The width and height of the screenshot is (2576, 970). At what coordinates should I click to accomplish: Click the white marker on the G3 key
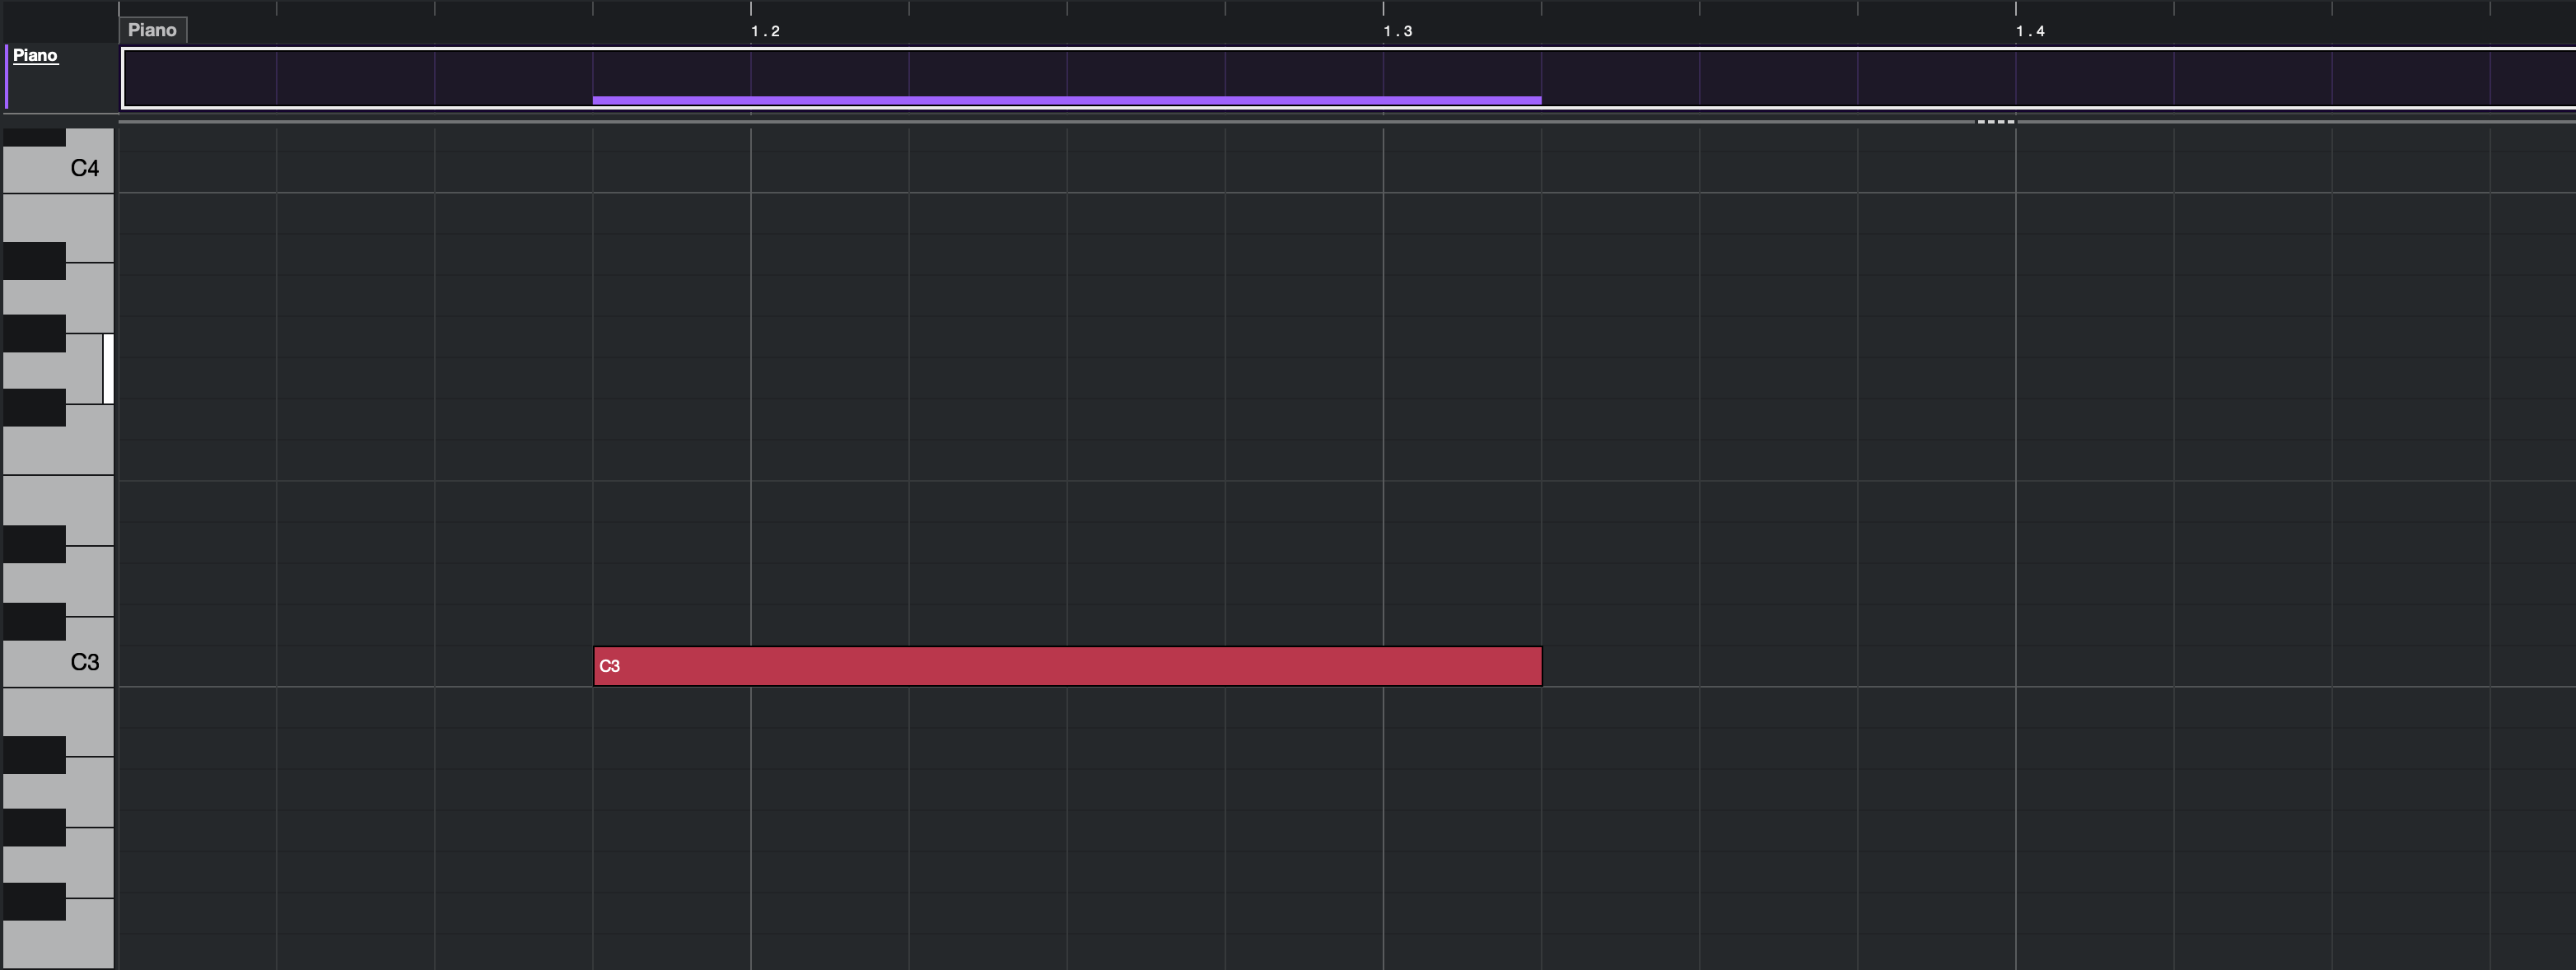coord(108,369)
